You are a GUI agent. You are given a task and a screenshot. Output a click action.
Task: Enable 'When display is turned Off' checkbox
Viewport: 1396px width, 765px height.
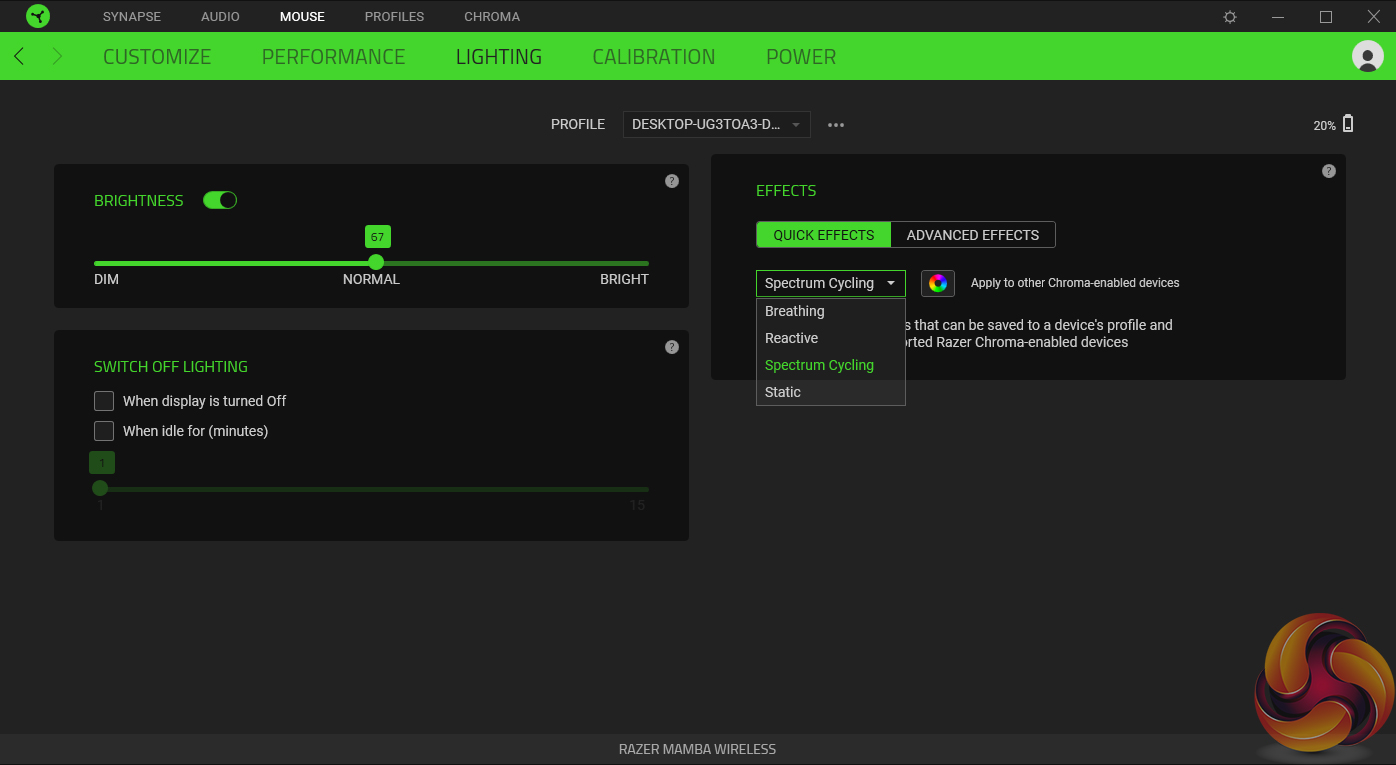pyautogui.click(x=104, y=401)
